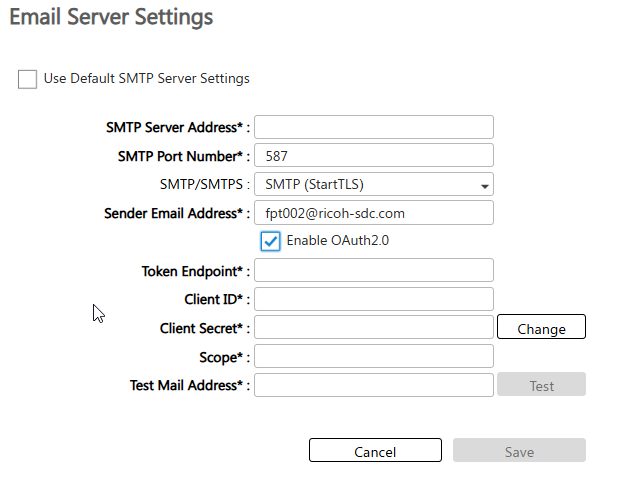Viewport: 618px width, 478px height.
Task: Click the greyed-out Test button
Action: click(541, 386)
